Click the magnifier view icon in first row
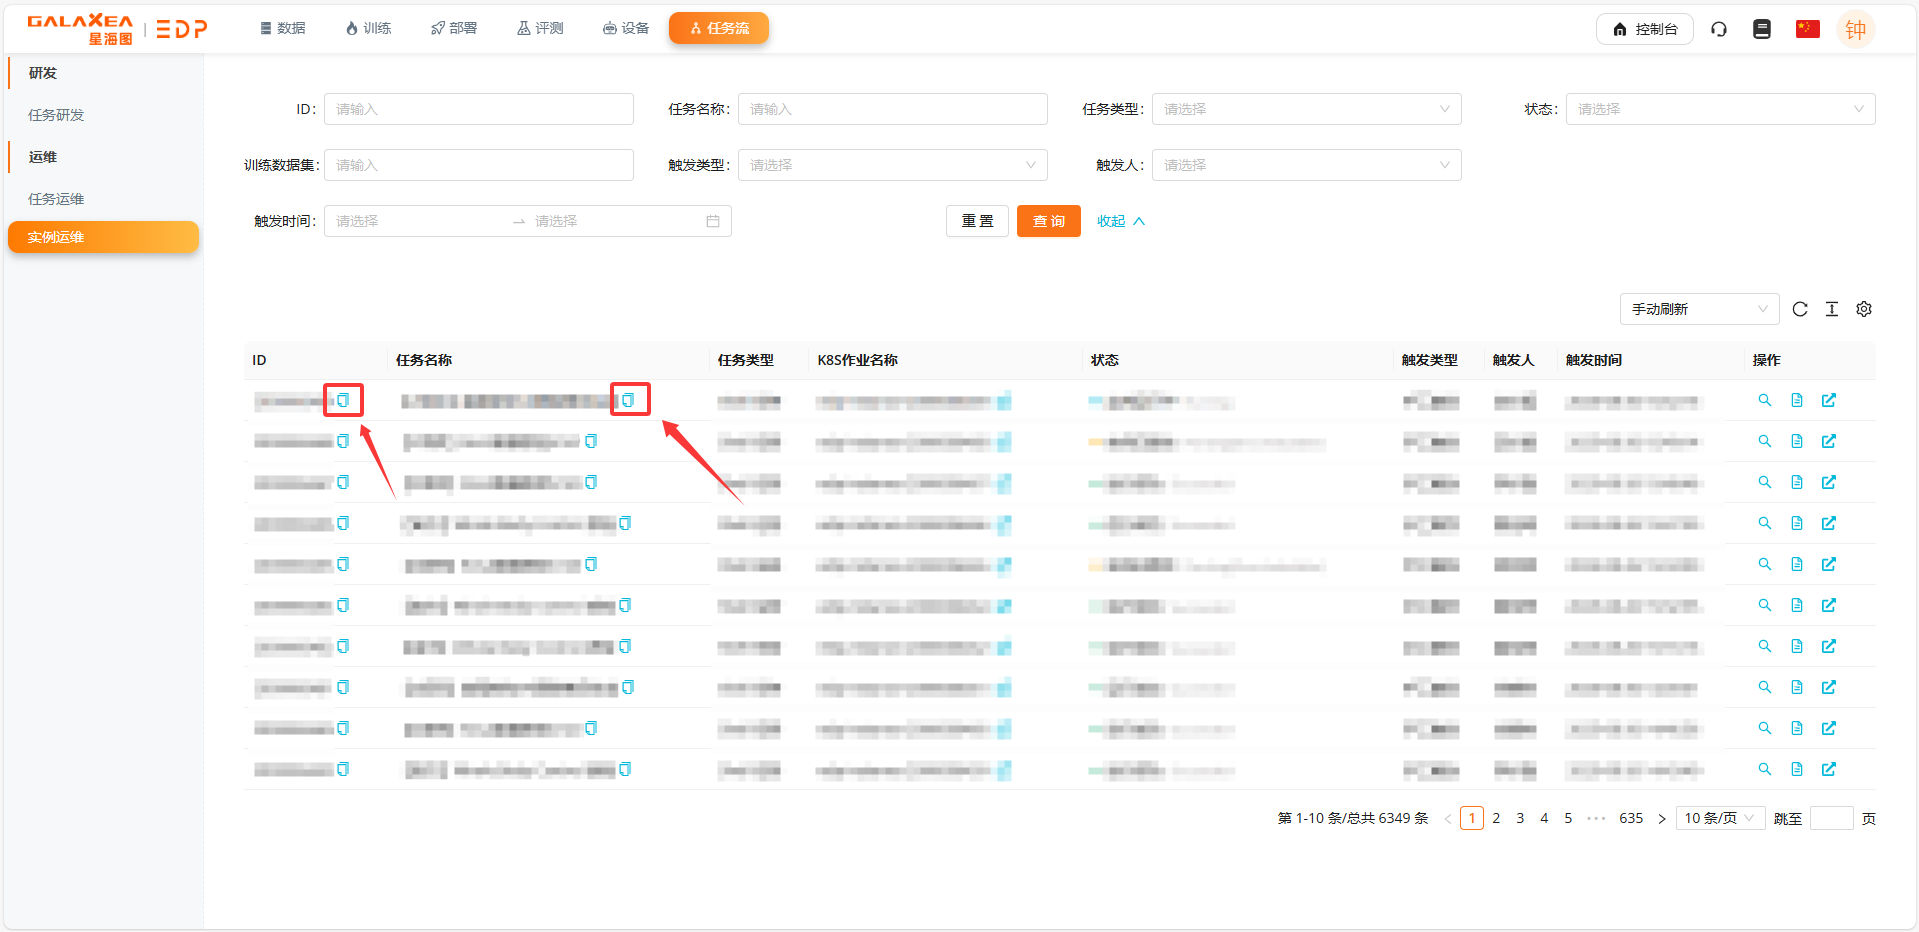Image resolution: width=1919 pixels, height=932 pixels. point(1765,400)
